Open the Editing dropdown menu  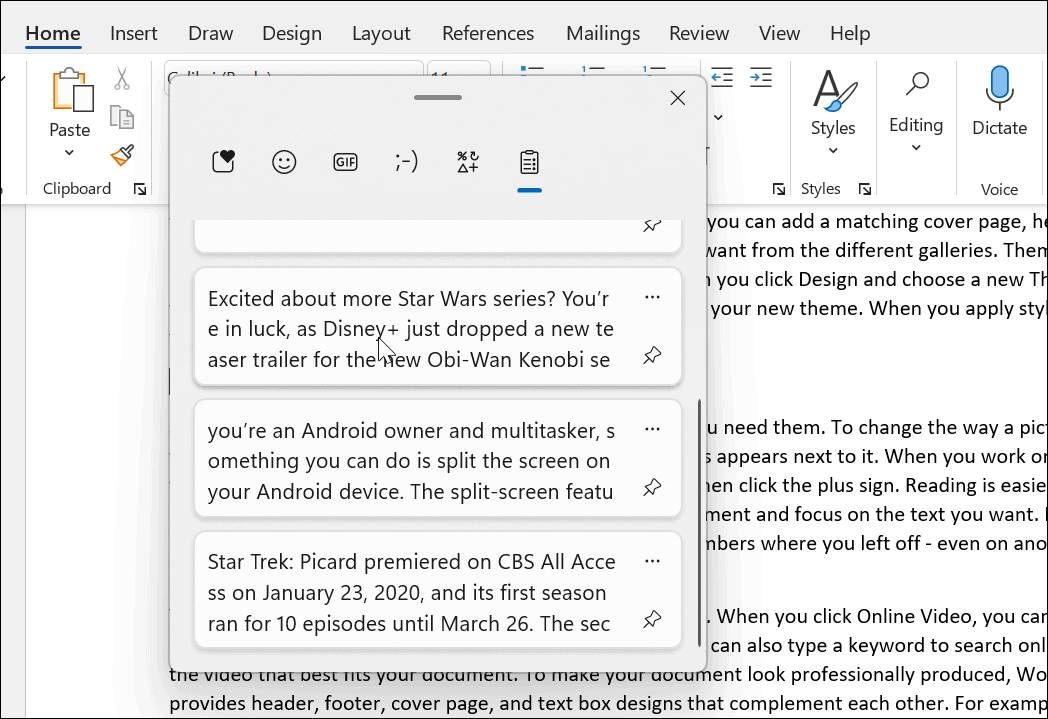915,148
